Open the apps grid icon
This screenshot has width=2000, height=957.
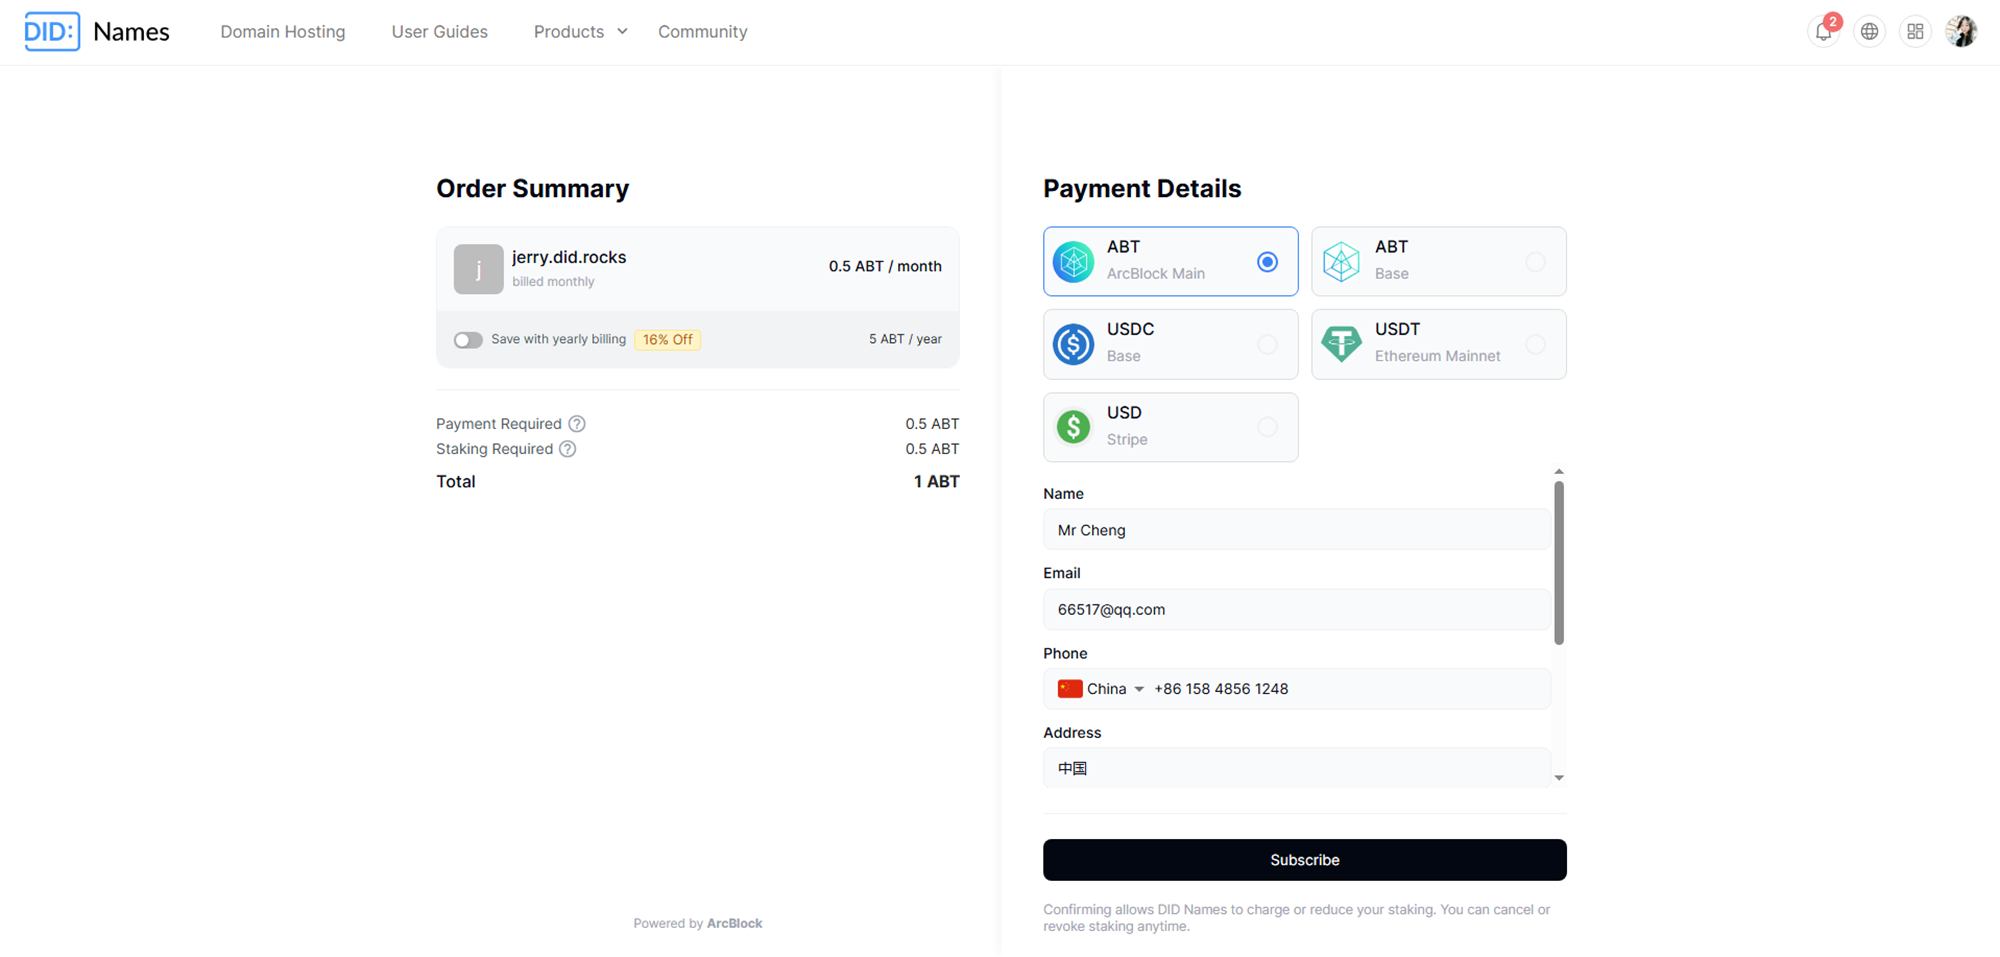(1915, 32)
